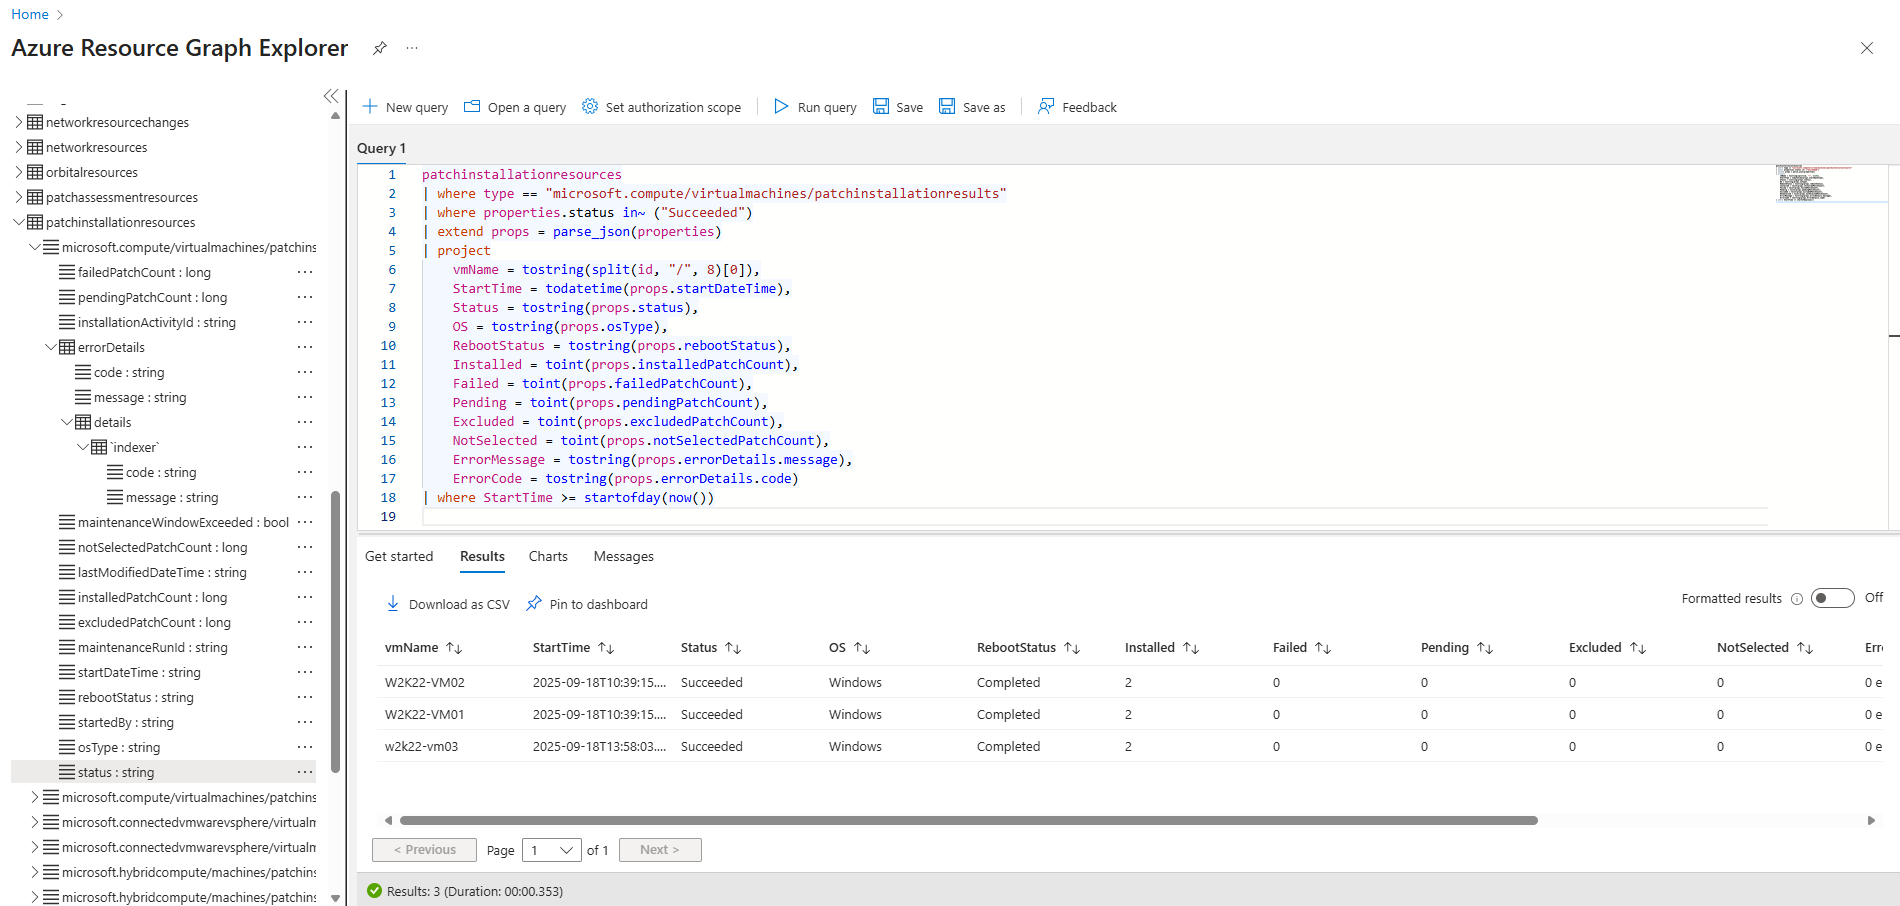The image size is (1900, 906).
Task: Sort by Installed column arrows
Action: pos(1191,648)
